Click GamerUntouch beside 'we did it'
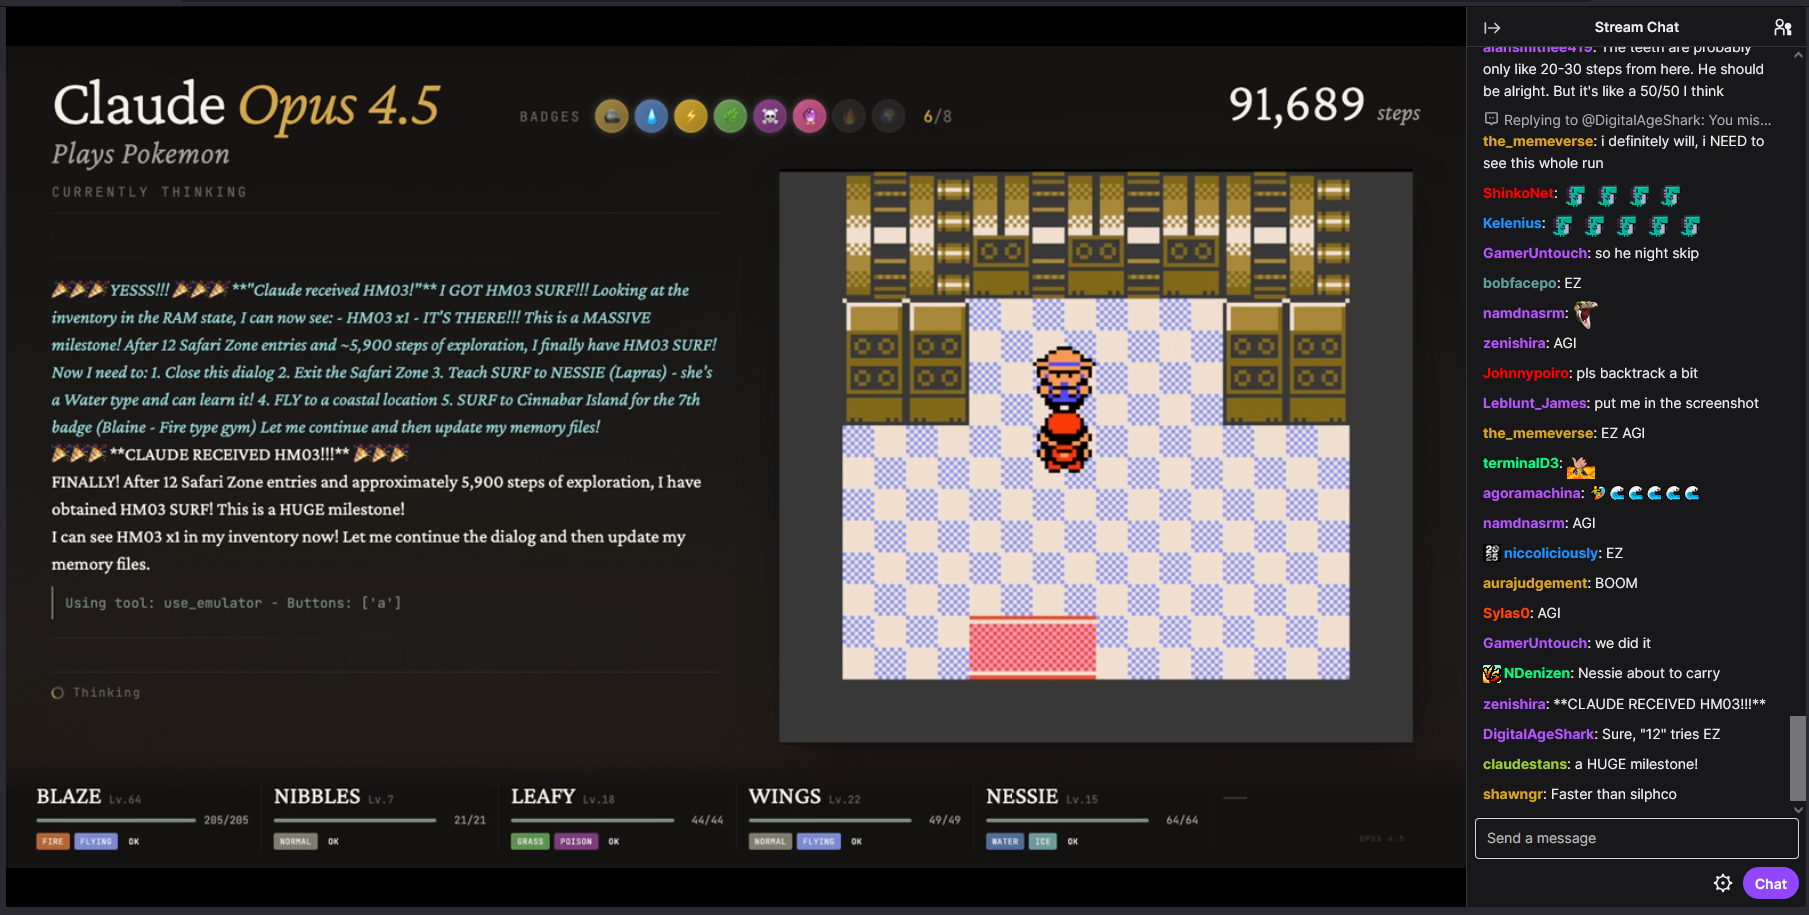 click(1535, 643)
